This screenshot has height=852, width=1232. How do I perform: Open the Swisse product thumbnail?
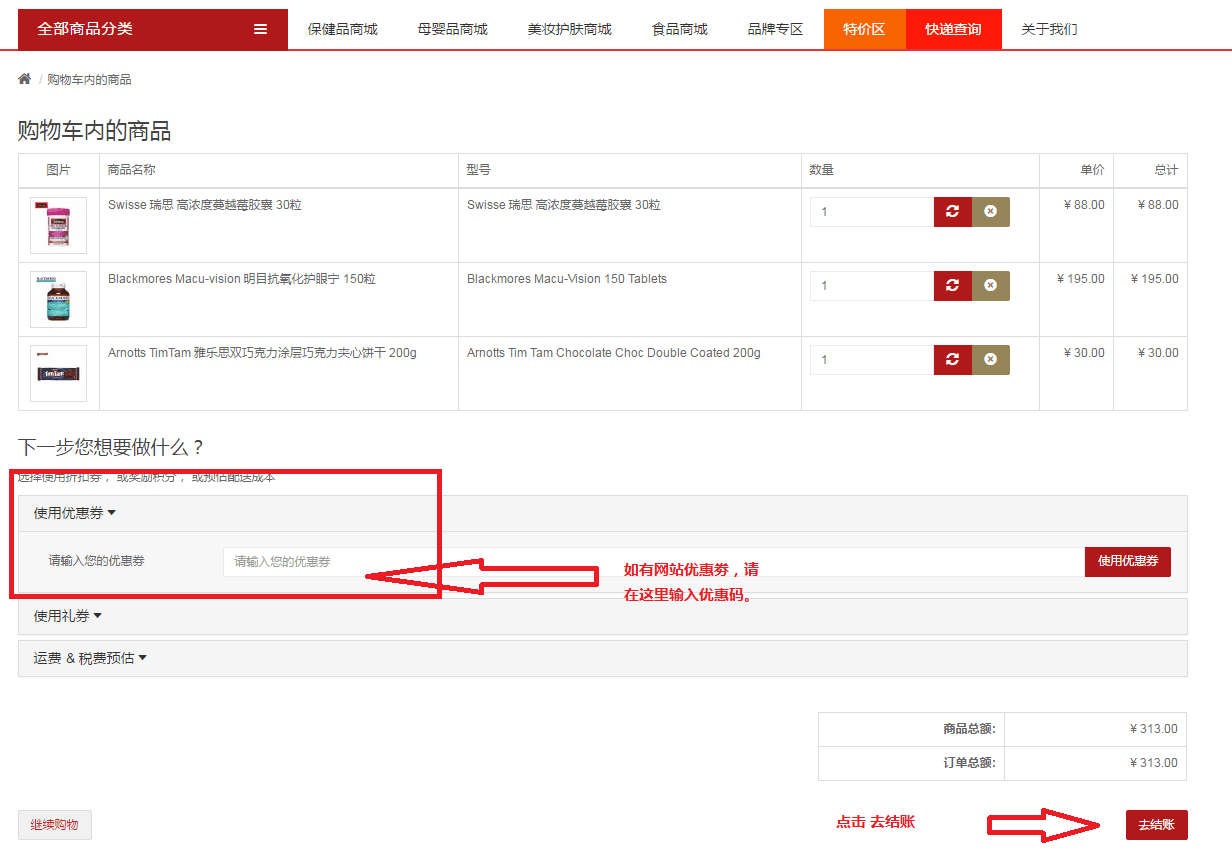click(x=58, y=225)
